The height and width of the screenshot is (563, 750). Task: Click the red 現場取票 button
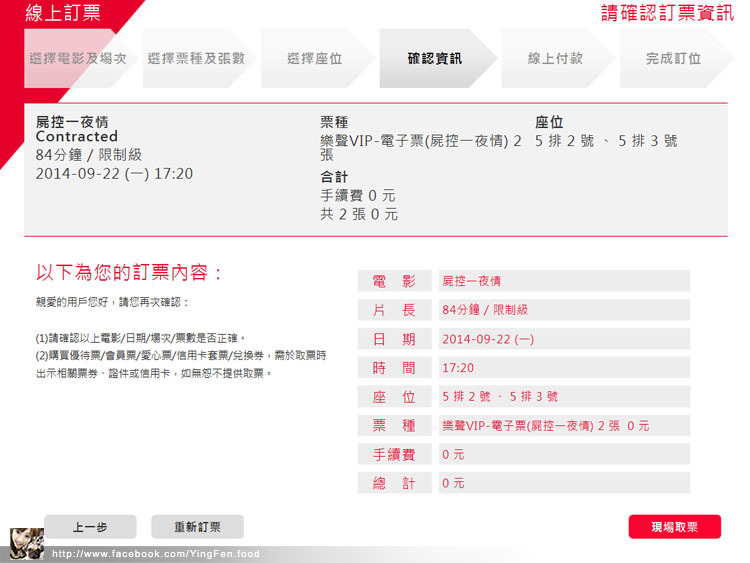[674, 527]
